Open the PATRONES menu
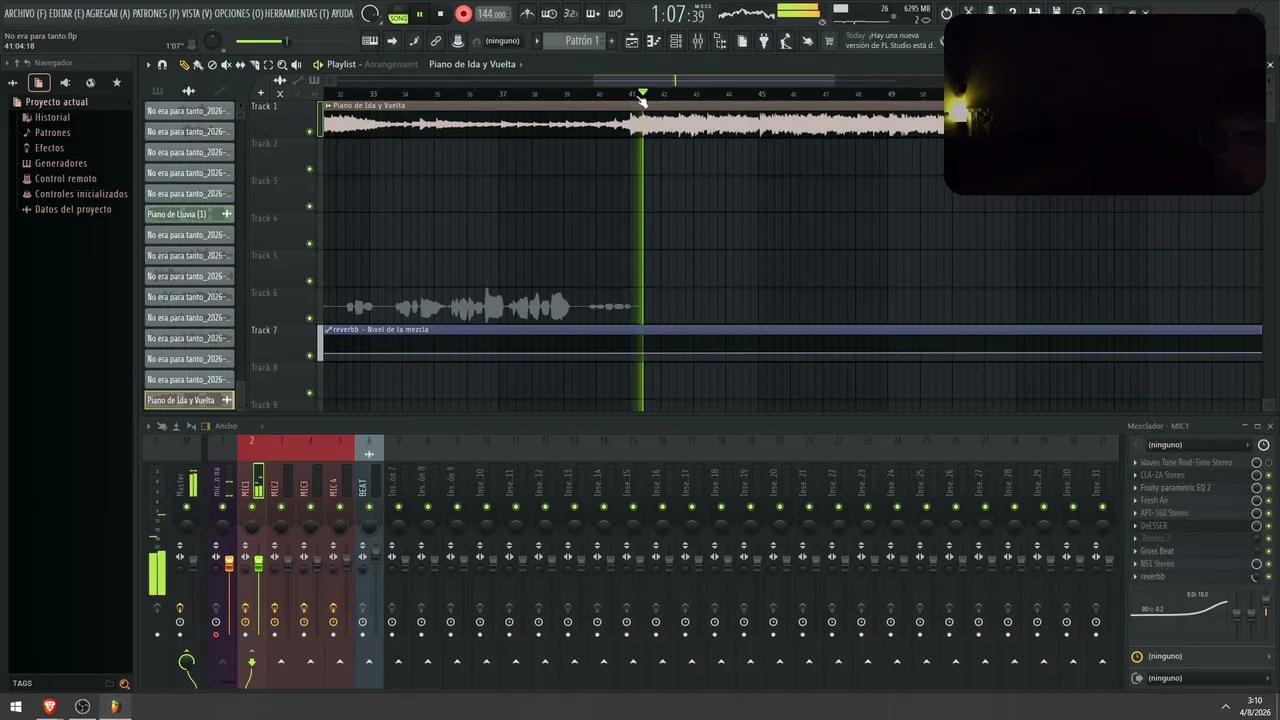Image resolution: width=1280 pixels, height=720 pixels. pos(156,14)
